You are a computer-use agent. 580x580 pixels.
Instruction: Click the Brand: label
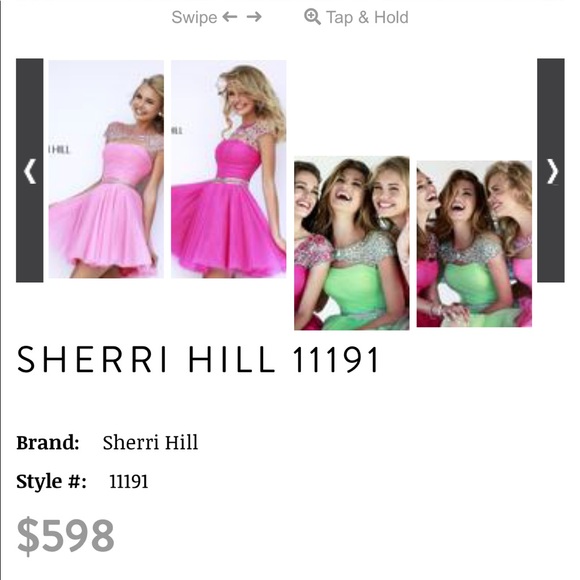(x=48, y=442)
